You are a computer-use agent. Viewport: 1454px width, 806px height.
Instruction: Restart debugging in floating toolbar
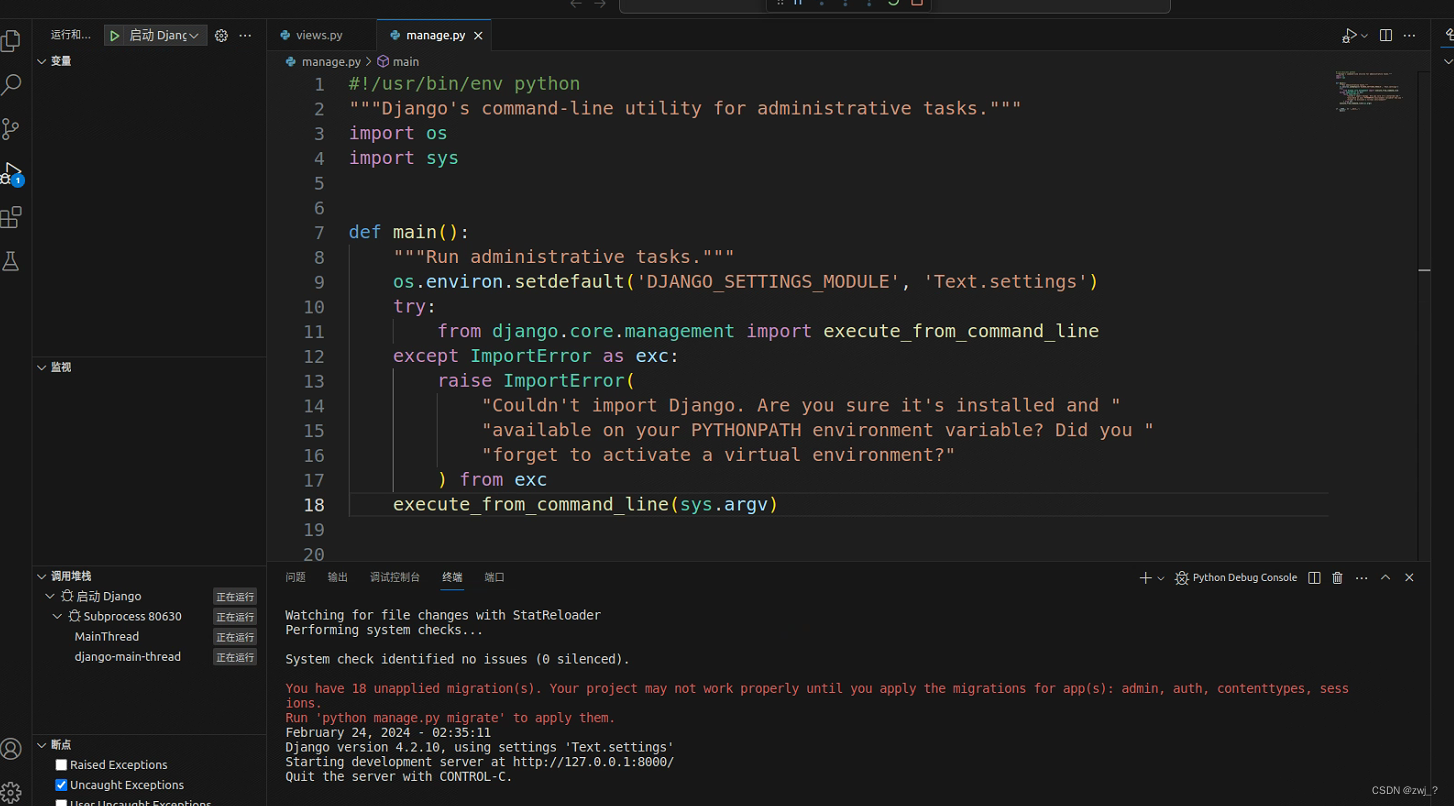coord(894,3)
